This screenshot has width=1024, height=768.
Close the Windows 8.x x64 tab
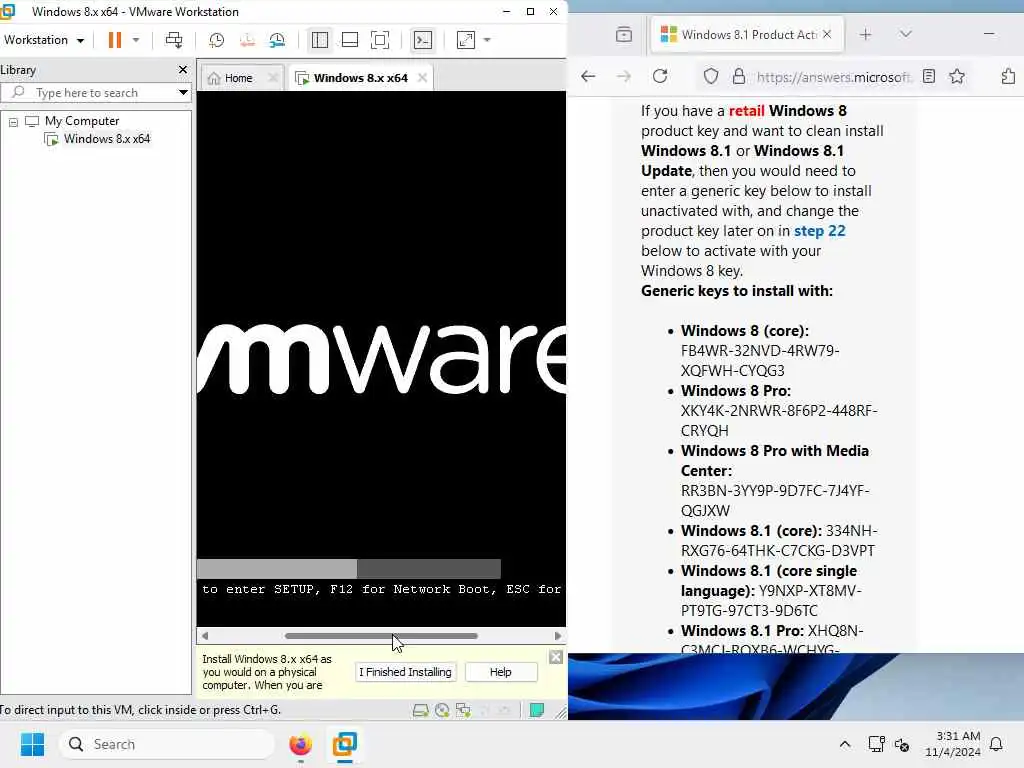[x=423, y=78]
